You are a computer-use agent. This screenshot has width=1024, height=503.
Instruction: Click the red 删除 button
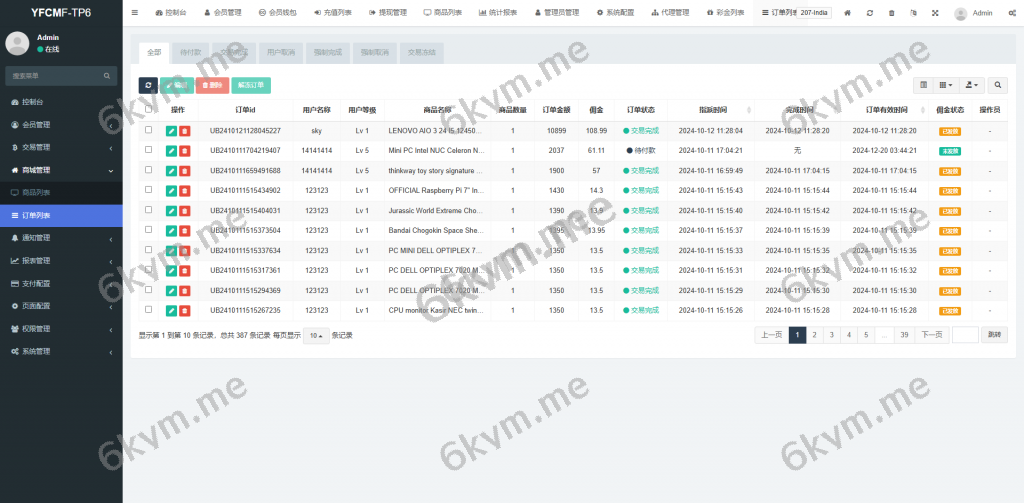click(212, 86)
